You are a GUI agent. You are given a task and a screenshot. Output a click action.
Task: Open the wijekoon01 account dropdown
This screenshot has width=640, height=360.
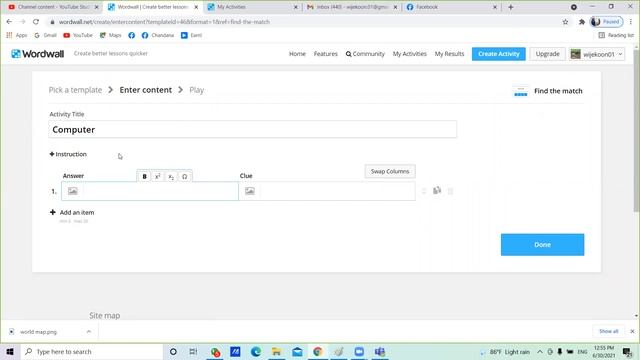tap(597, 54)
